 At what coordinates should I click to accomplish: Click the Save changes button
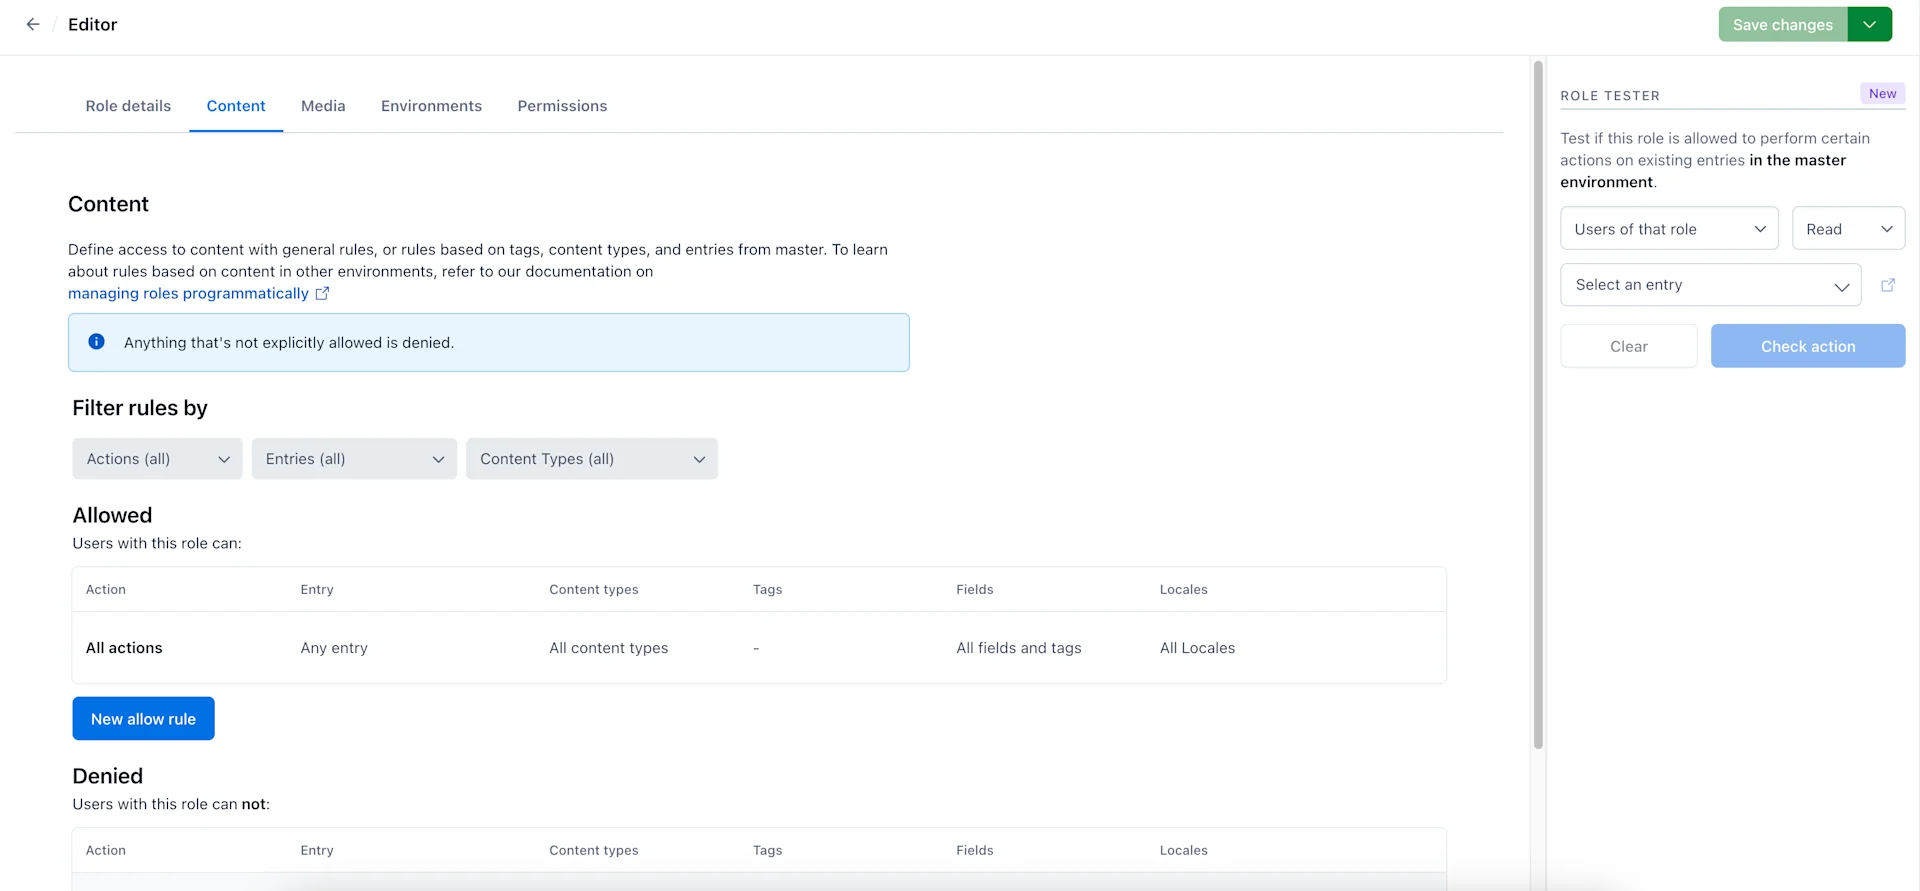pyautogui.click(x=1783, y=24)
